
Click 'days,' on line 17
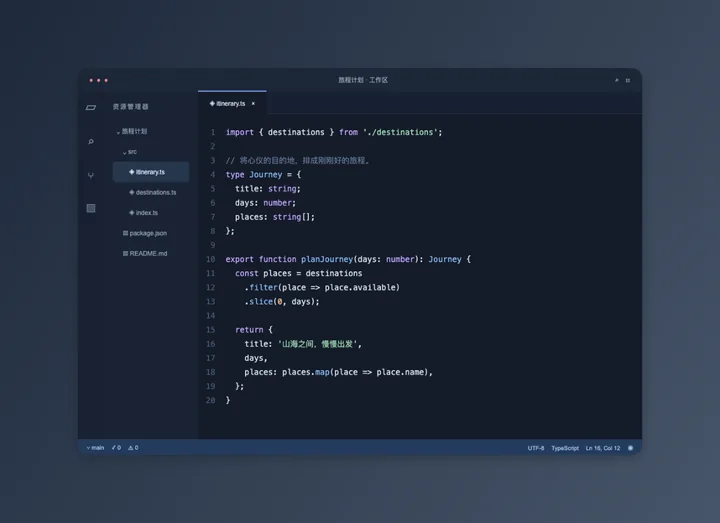(x=256, y=358)
